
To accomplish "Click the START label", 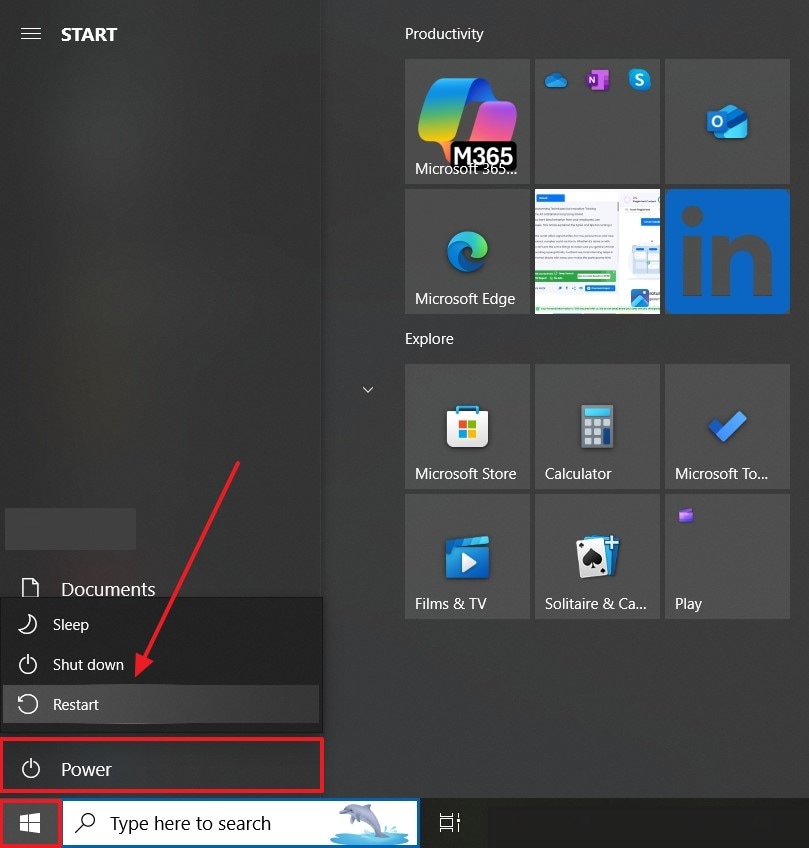I will click(x=89, y=35).
